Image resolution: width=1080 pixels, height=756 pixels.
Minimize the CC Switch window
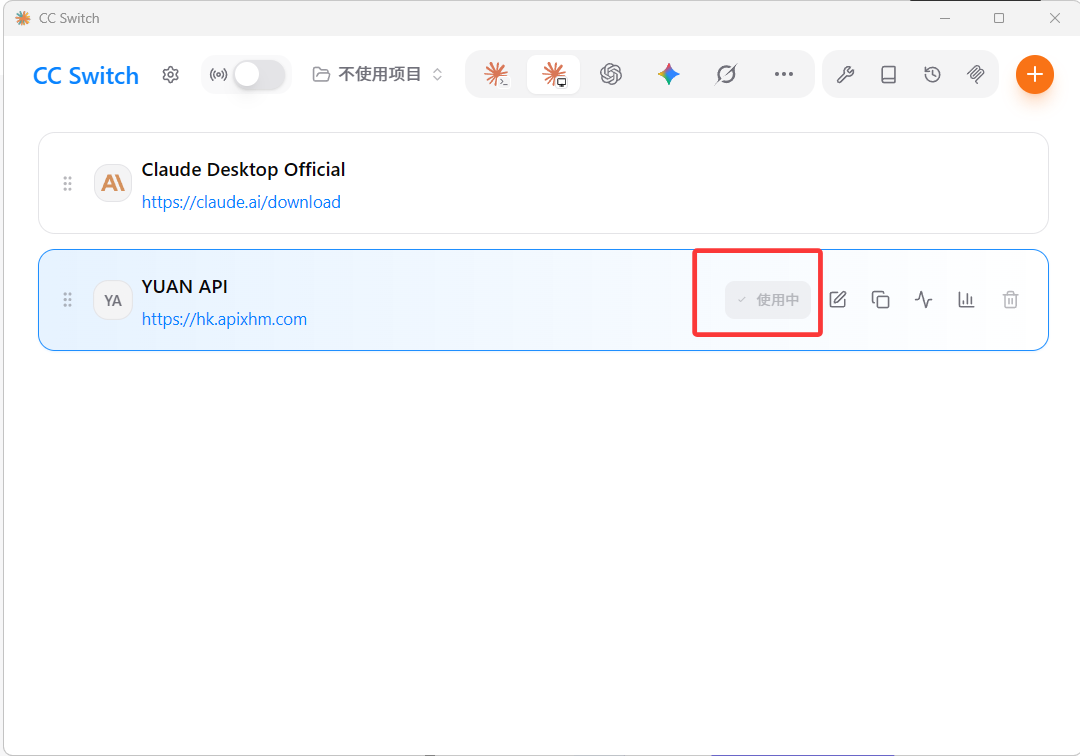[945, 18]
